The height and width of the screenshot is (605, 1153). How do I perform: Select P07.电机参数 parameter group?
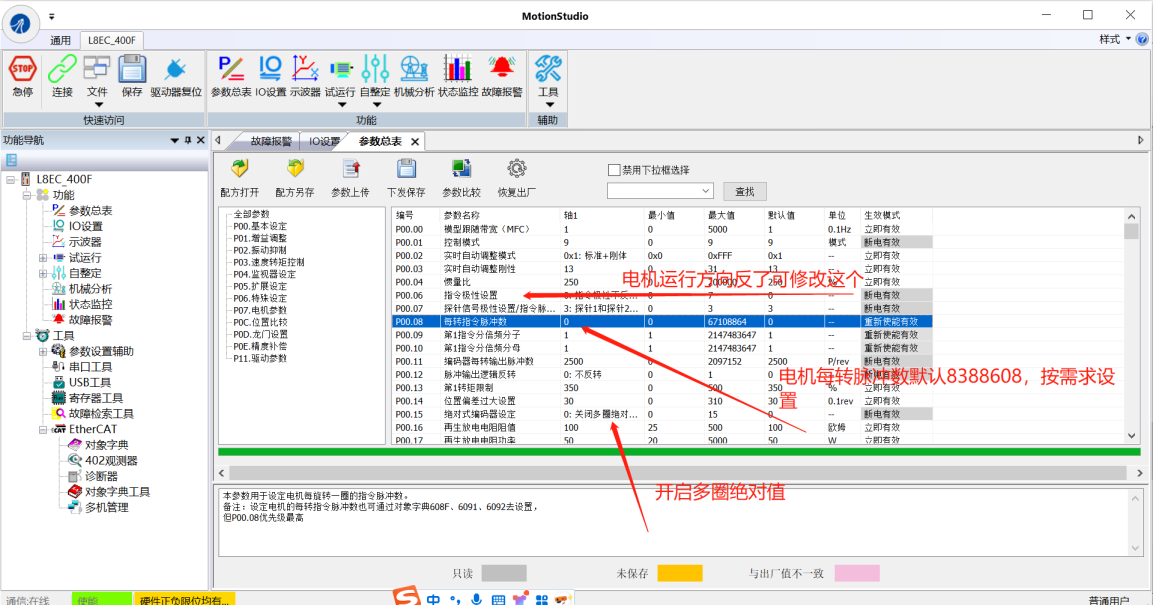click(x=260, y=310)
